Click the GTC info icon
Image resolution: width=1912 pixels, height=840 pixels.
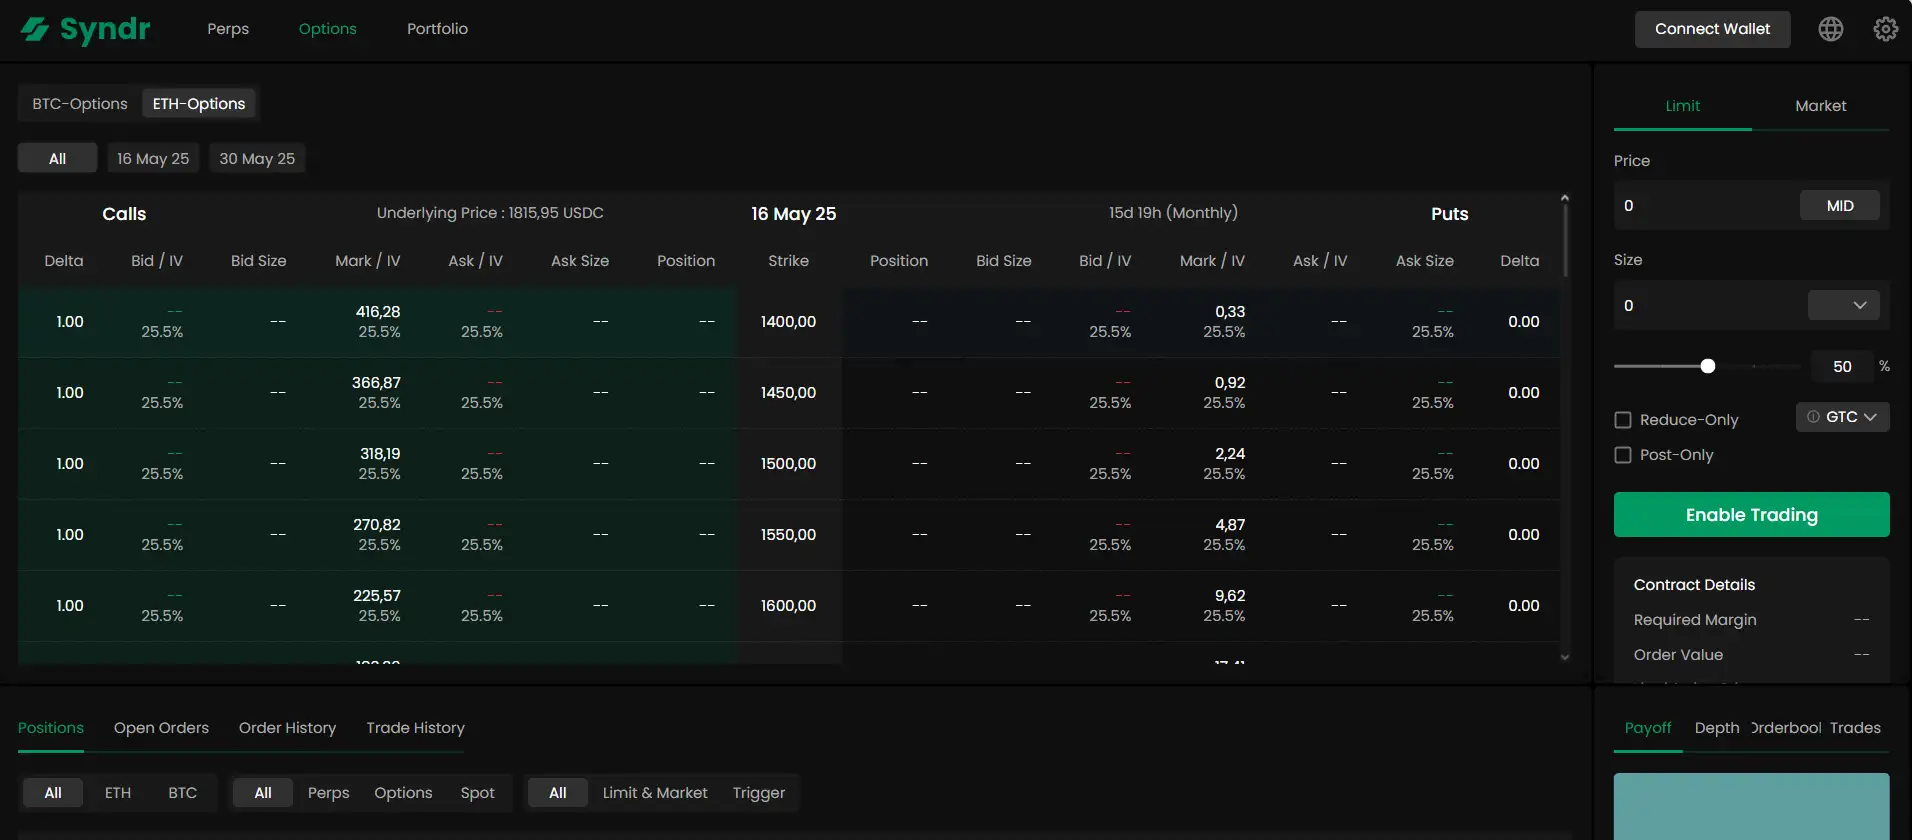pos(1813,417)
